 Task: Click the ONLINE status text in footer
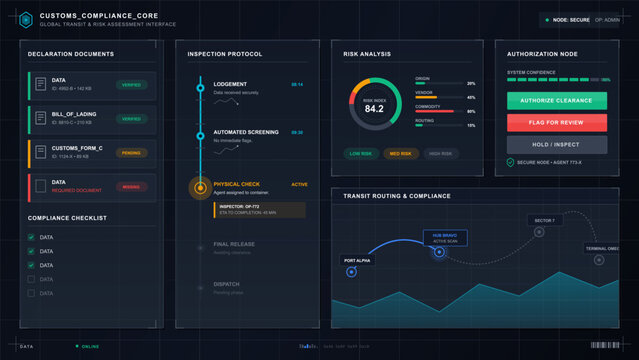pos(90,347)
